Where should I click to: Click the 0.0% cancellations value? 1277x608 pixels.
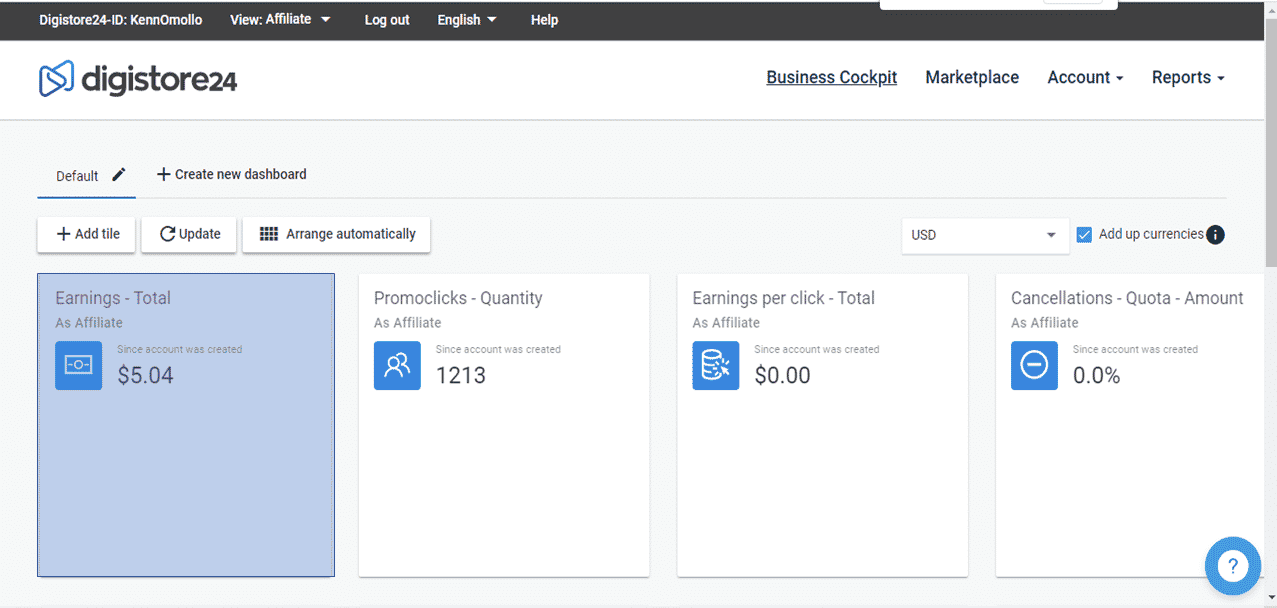point(1097,376)
